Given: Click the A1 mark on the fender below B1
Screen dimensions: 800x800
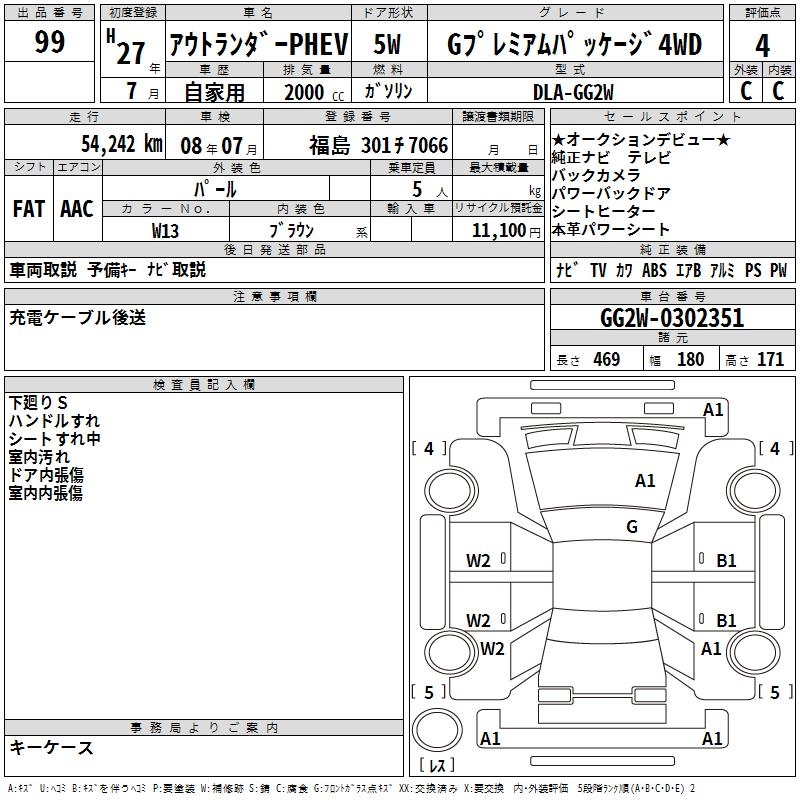Looking at the screenshot, I should 711,648.
